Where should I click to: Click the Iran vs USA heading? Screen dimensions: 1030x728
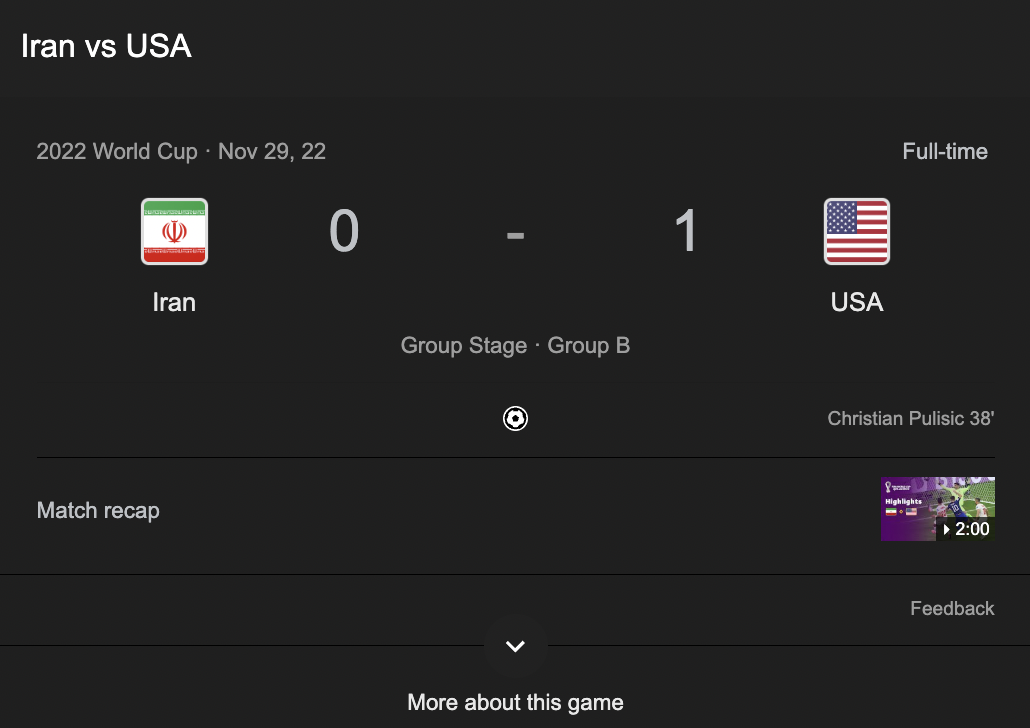click(x=106, y=46)
